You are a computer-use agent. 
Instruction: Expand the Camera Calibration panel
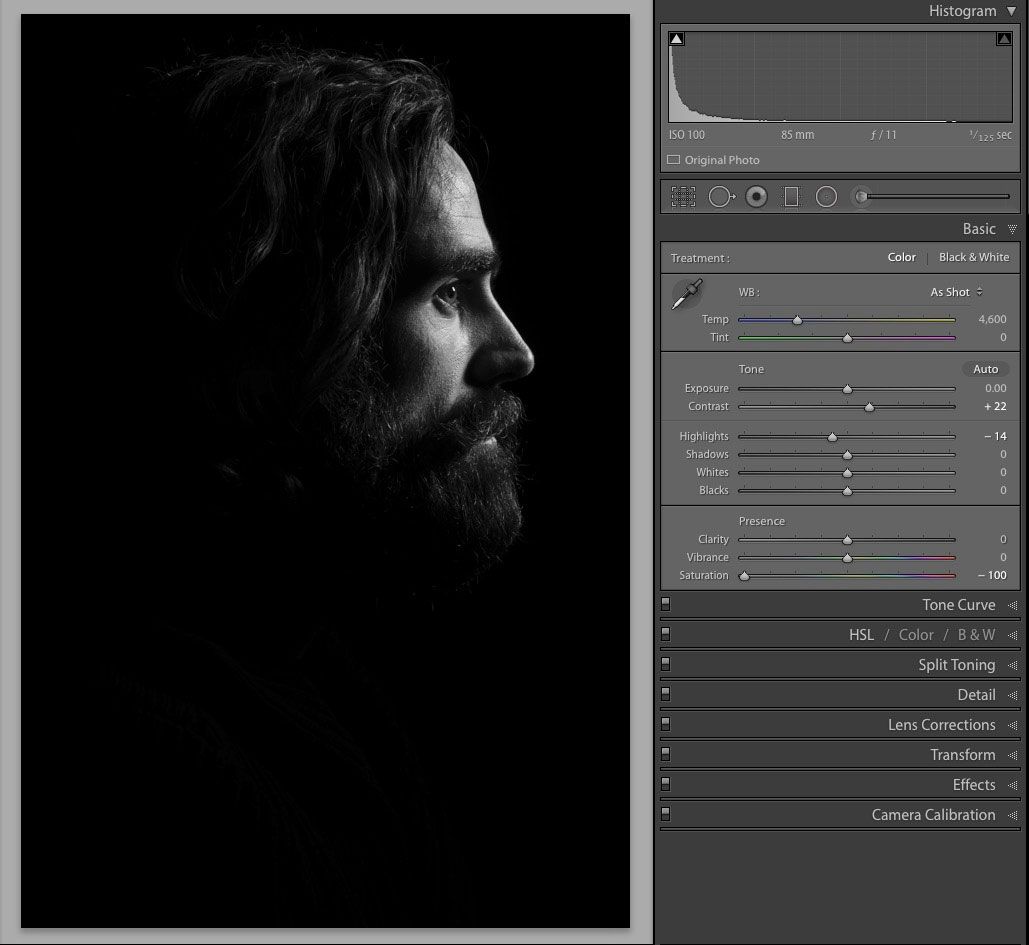point(1013,815)
